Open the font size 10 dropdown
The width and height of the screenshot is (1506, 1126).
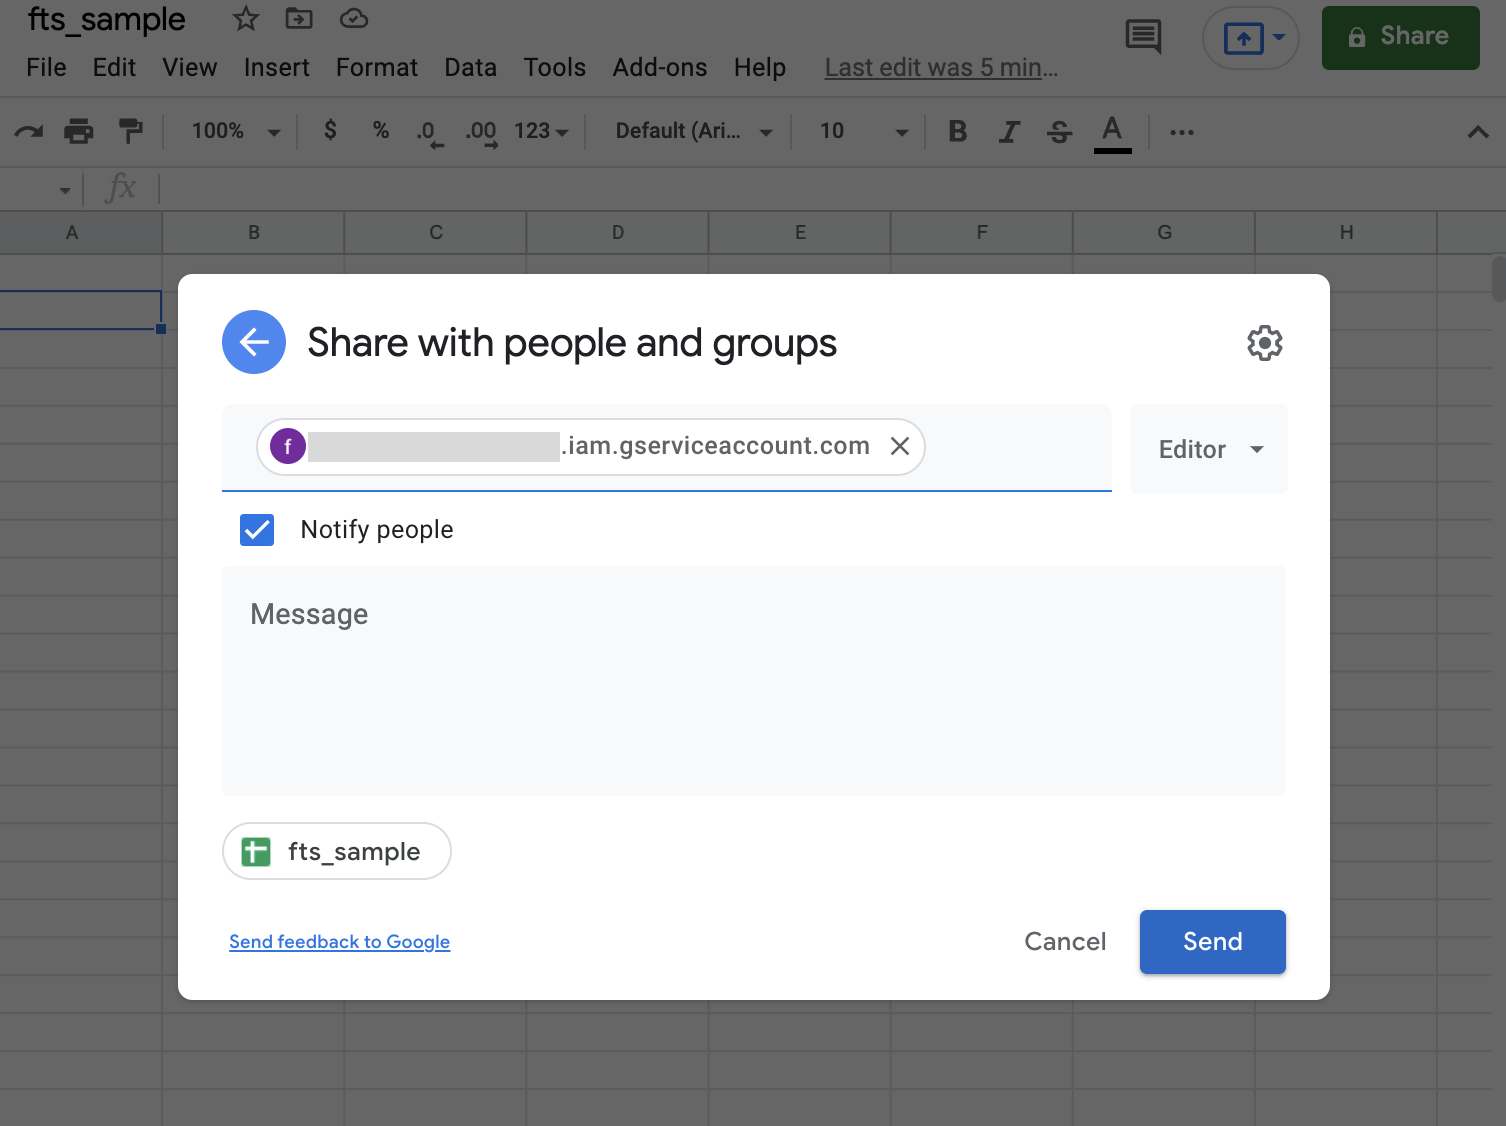coord(863,131)
